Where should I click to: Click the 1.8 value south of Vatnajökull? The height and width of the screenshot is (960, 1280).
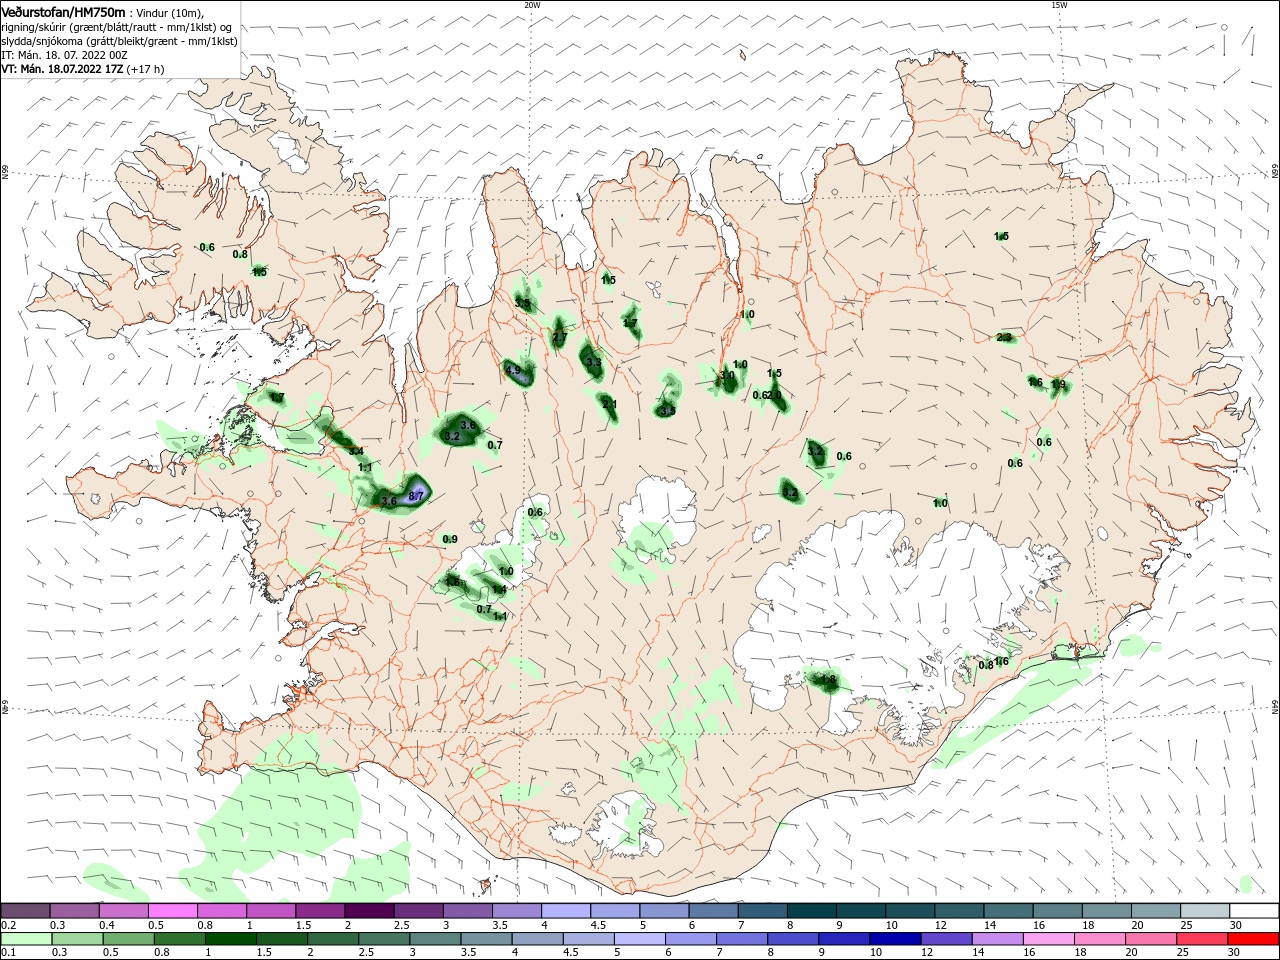828,680
